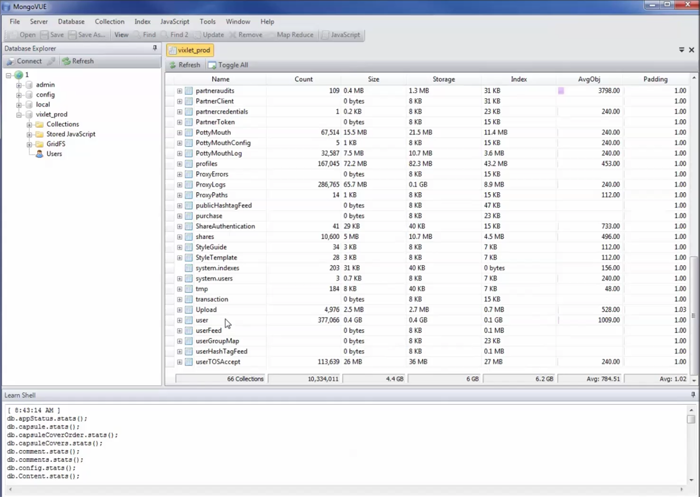
Task: Click the ProxyLogs collection icon
Action: tap(189, 185)
